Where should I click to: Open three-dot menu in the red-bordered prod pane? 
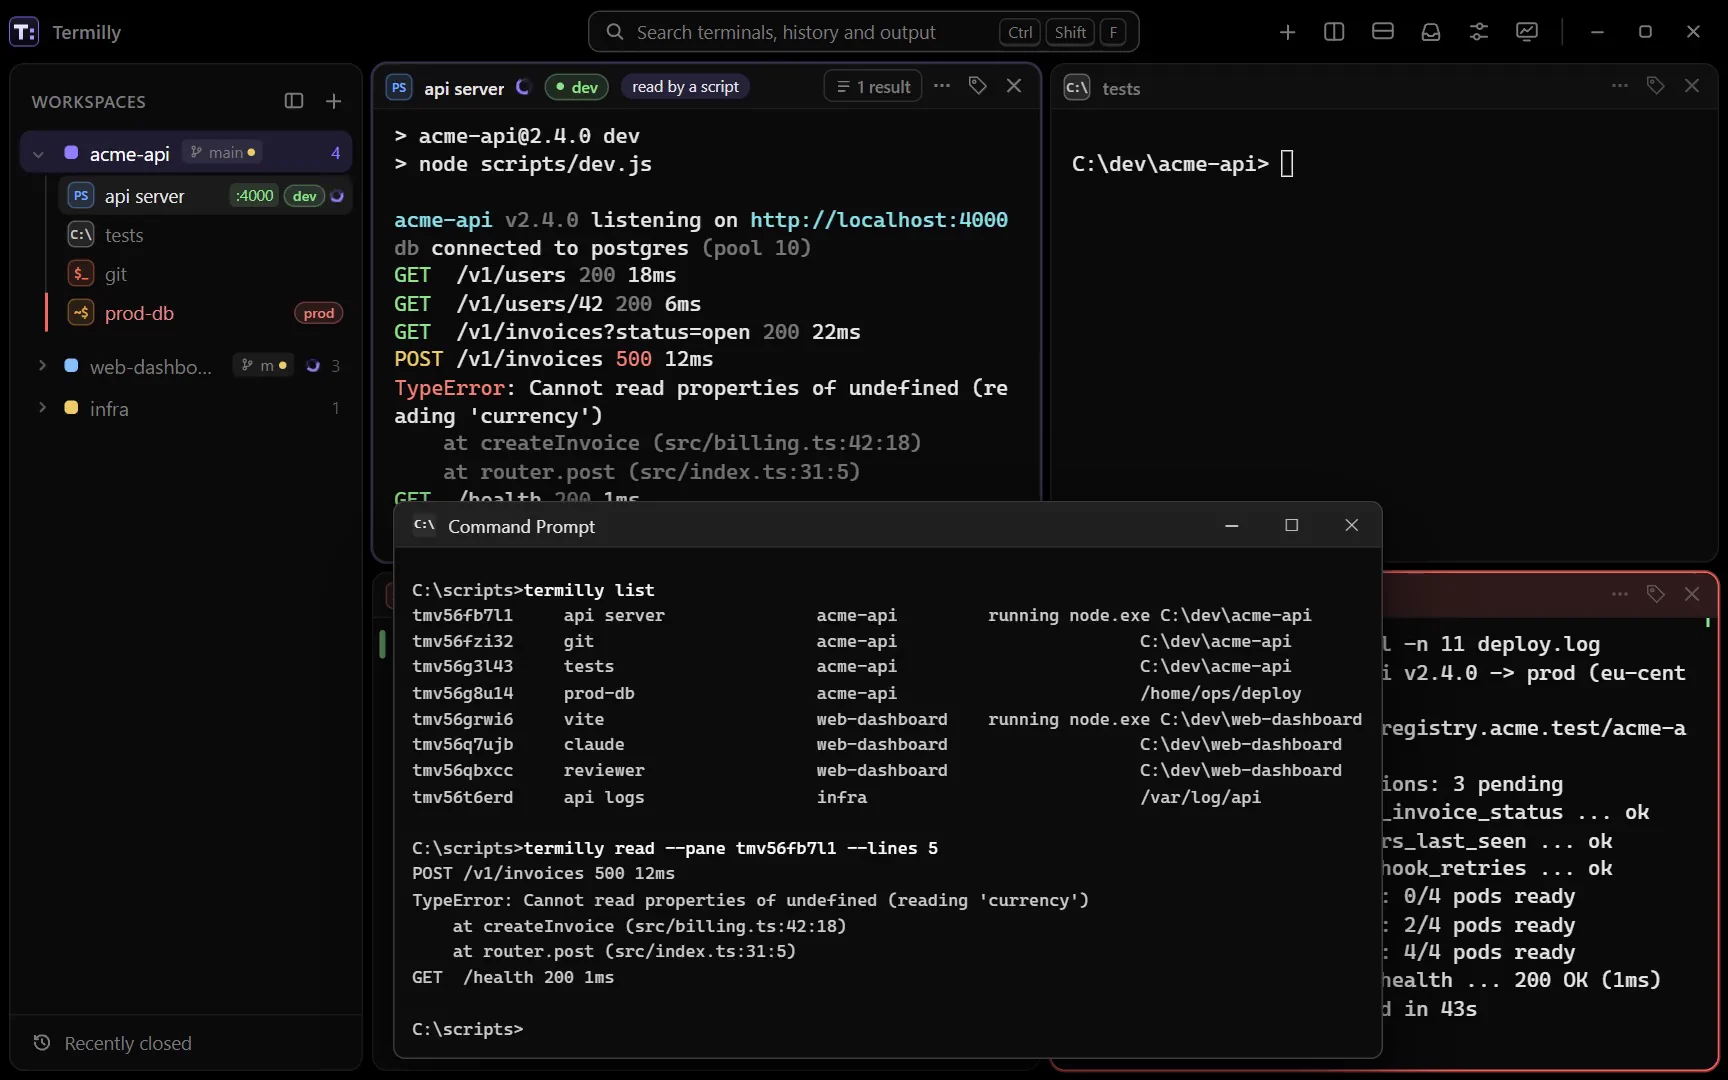tap(1620, 594)
